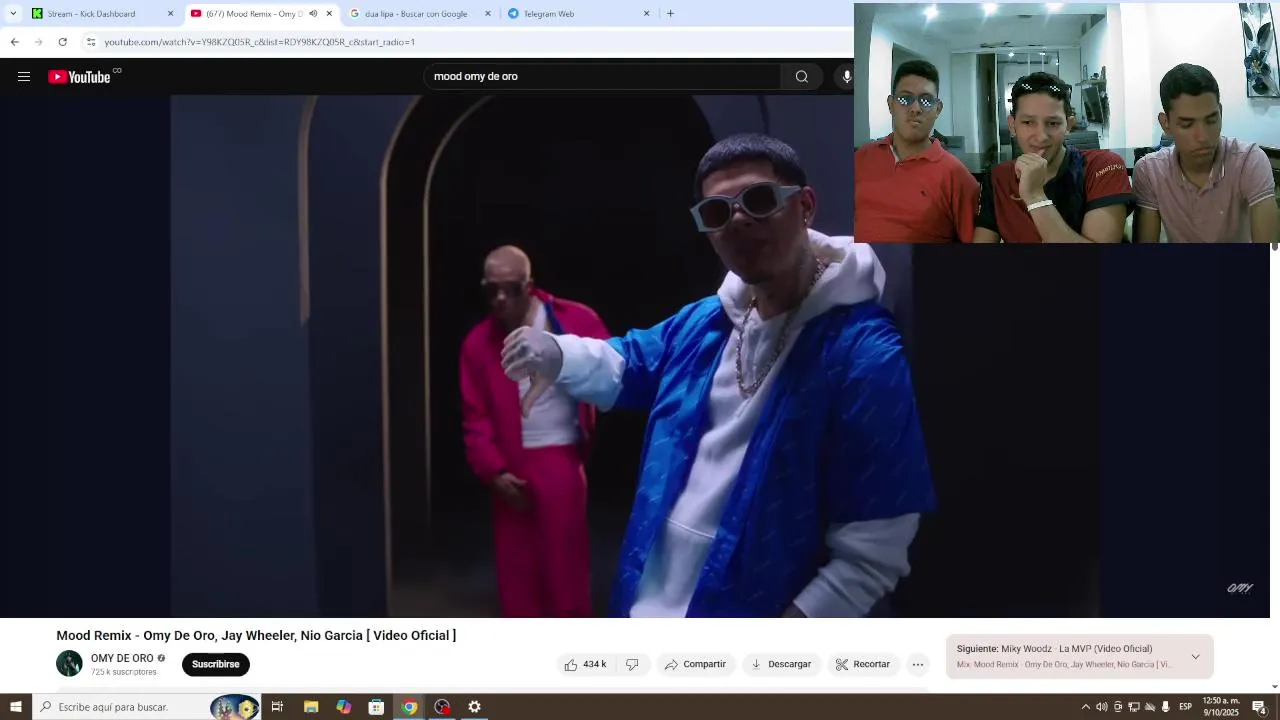Open the YouTube hamburger guide menu
This screenshot has width=1280, height=720.
[24, 77]
